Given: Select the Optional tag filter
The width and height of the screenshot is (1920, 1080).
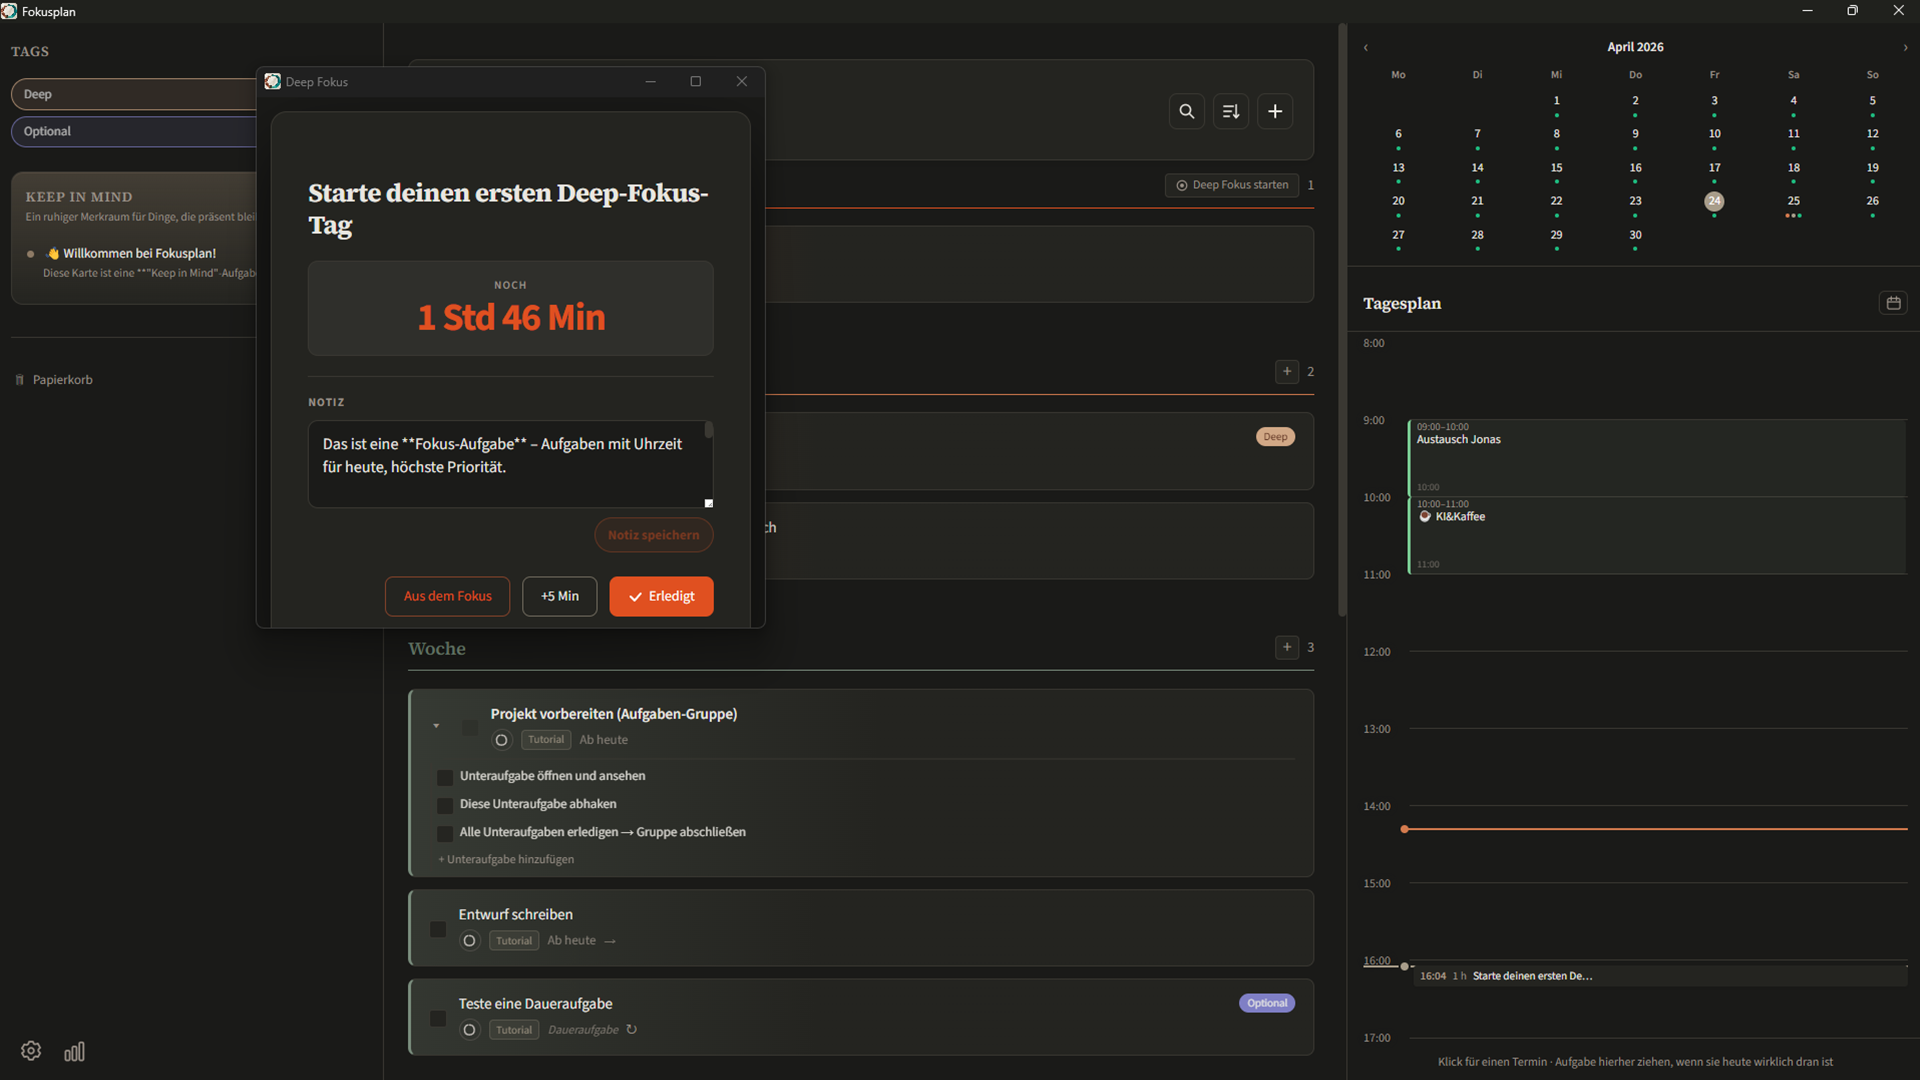Looking at the screenshot, I should (x=134, y=131).
